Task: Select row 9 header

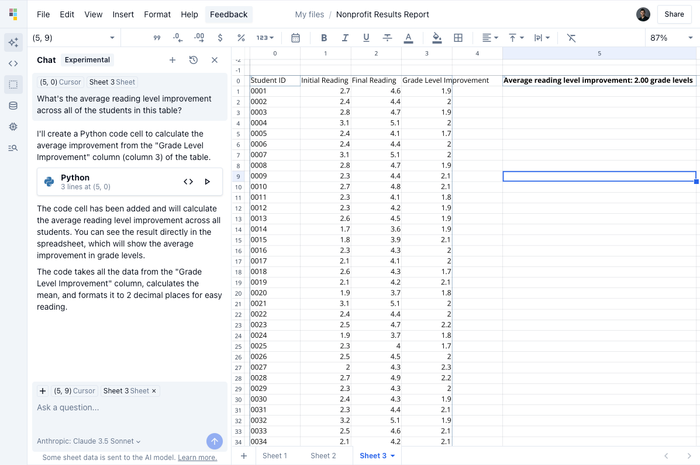Action: (238, 176)
